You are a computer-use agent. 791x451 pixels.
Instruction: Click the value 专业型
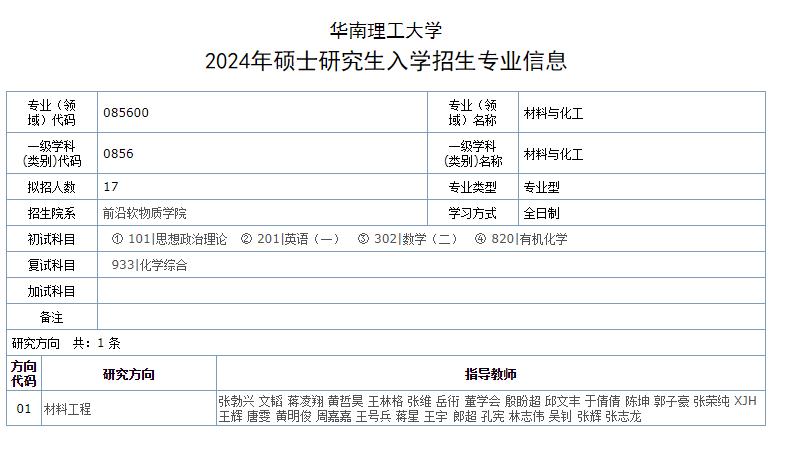pos(541,187)
